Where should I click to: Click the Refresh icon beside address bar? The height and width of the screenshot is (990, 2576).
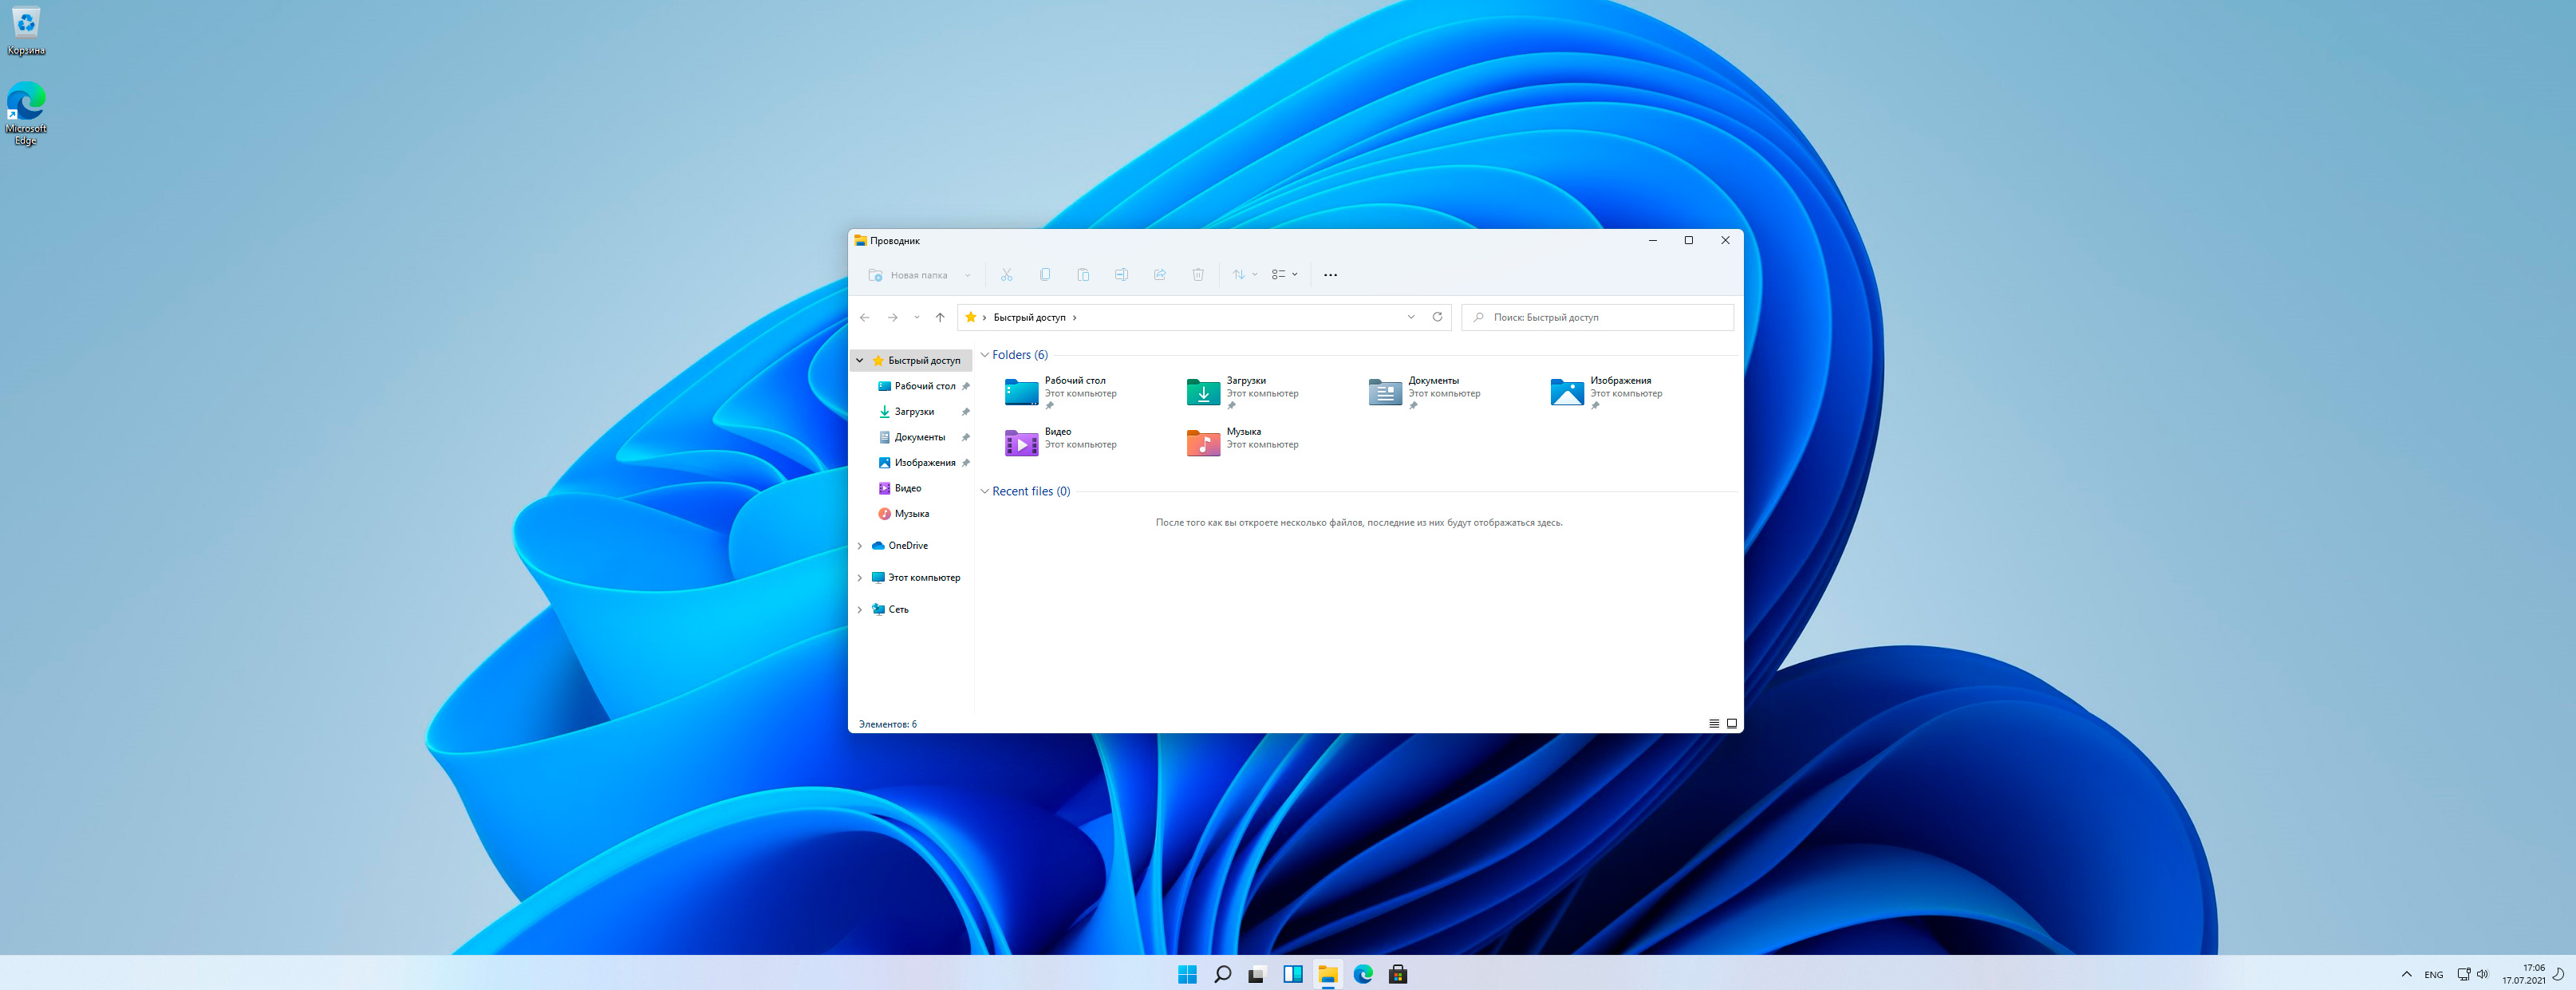pyautogui.click(x=1437, y=317)
